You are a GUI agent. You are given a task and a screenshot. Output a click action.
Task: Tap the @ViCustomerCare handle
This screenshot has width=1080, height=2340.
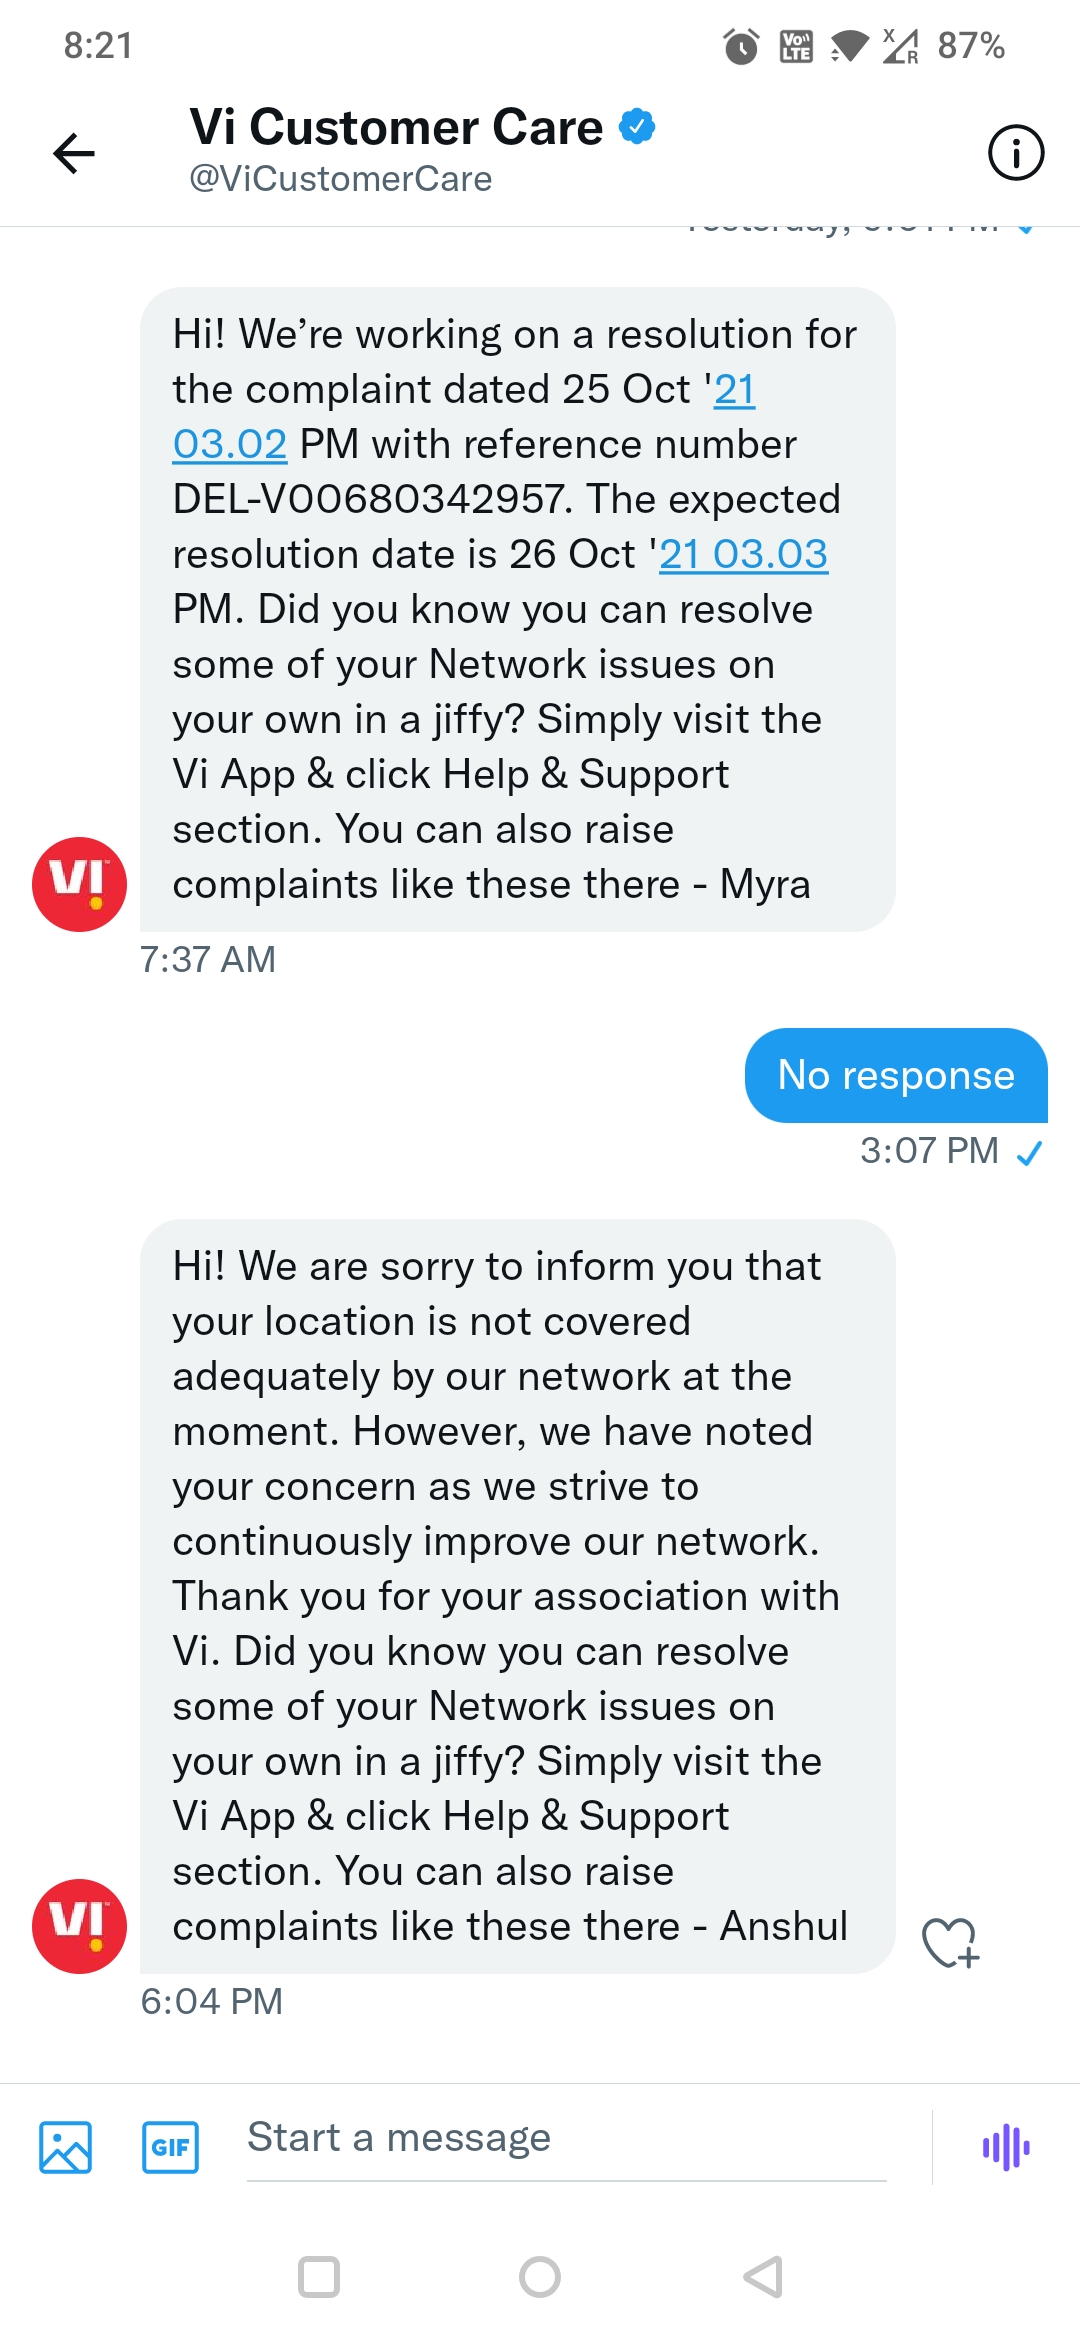[341, 179]
